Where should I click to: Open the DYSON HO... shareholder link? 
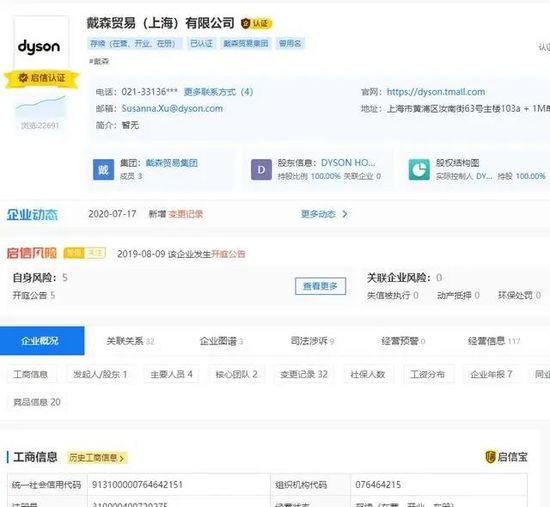coord(348,163)
